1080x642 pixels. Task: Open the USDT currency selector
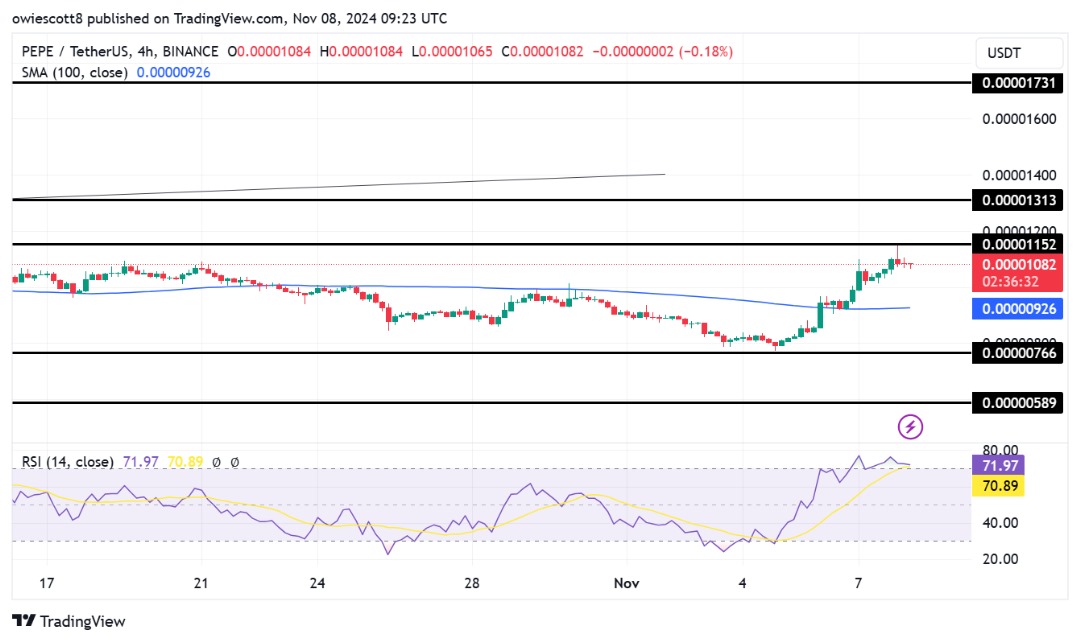pyautogui.click(x=1019, y=52)
